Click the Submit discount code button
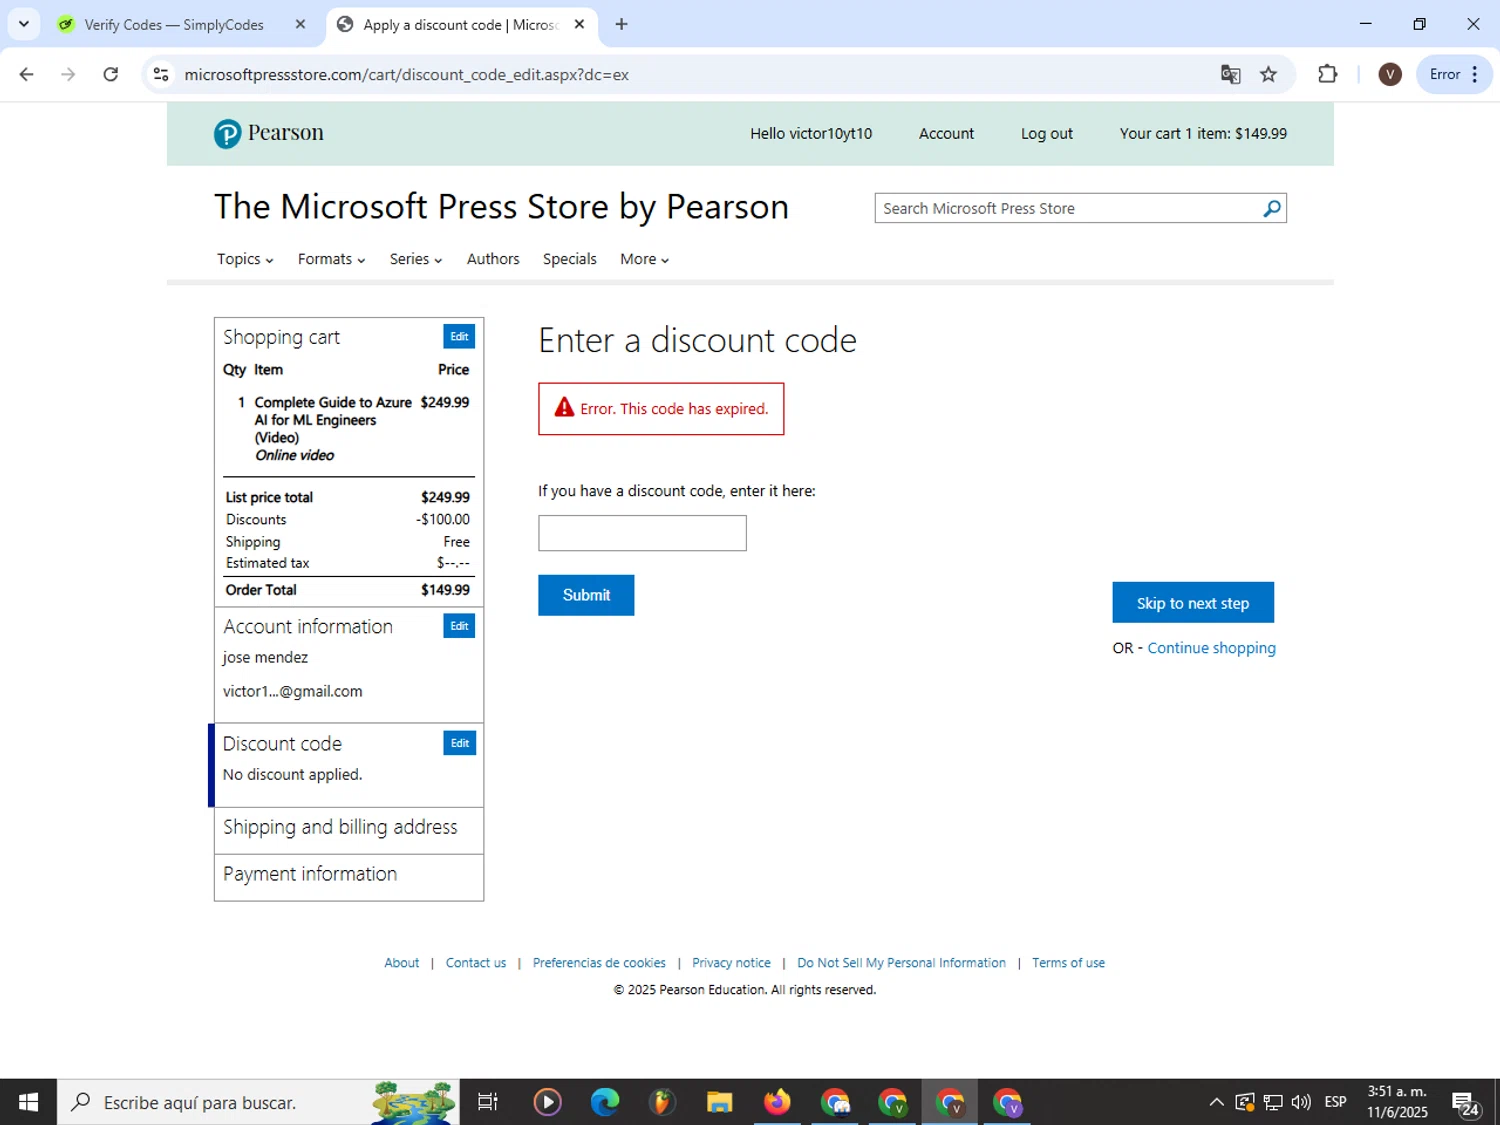The width and height of the screenshot is (1500, 1125). click(586, 595)
